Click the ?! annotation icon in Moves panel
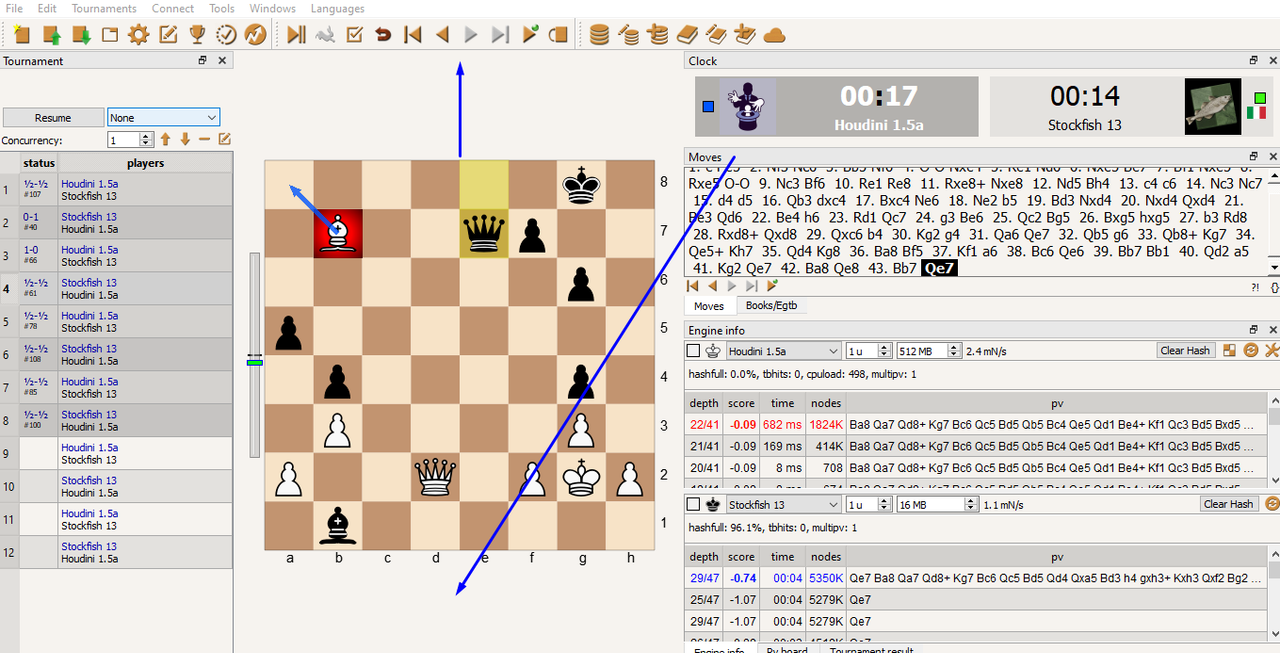 point(1255,287)
